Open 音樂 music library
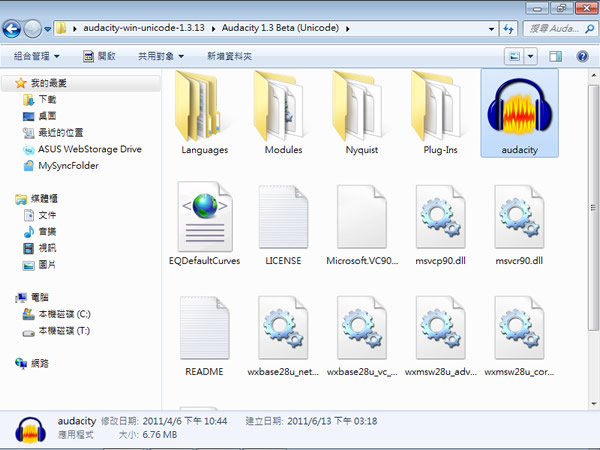 pyautogui.click(x=40, y=232)
